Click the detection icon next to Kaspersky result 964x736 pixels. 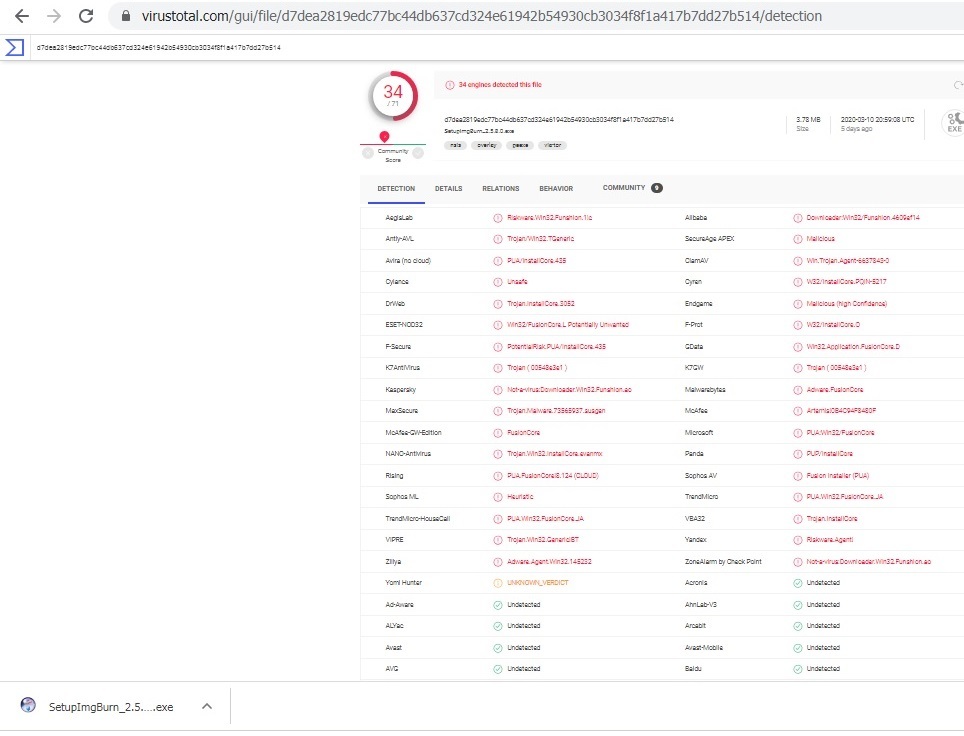click(498, 390)
